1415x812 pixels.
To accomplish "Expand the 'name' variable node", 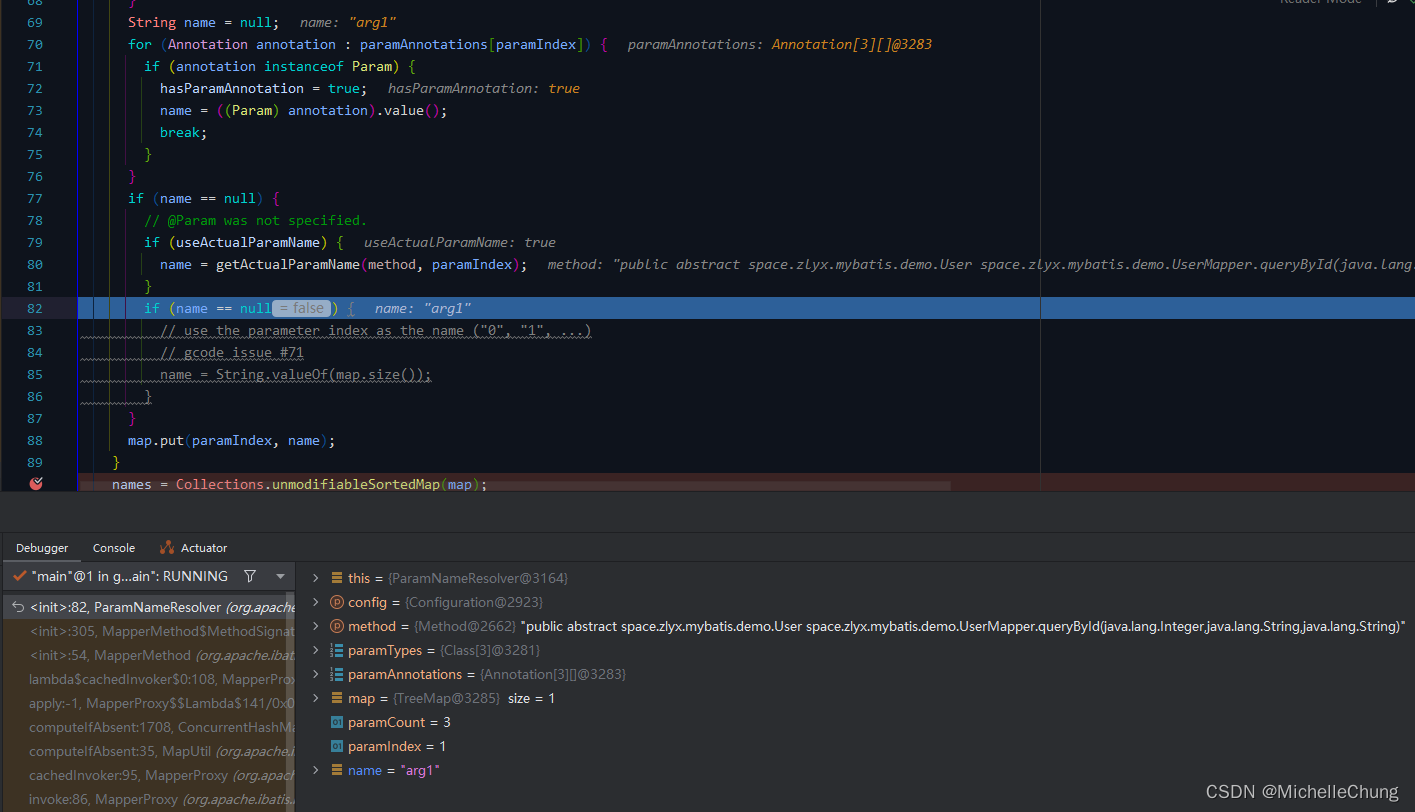I will (x=316, y=770).
